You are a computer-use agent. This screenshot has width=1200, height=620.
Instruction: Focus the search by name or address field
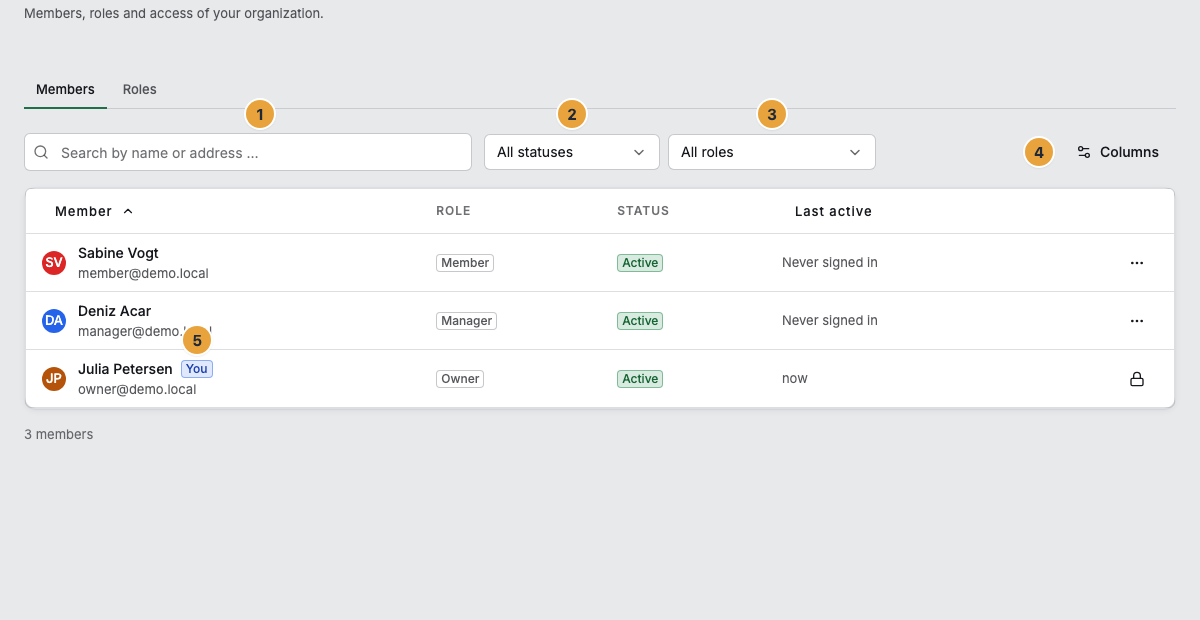click(x=248, y=152)
